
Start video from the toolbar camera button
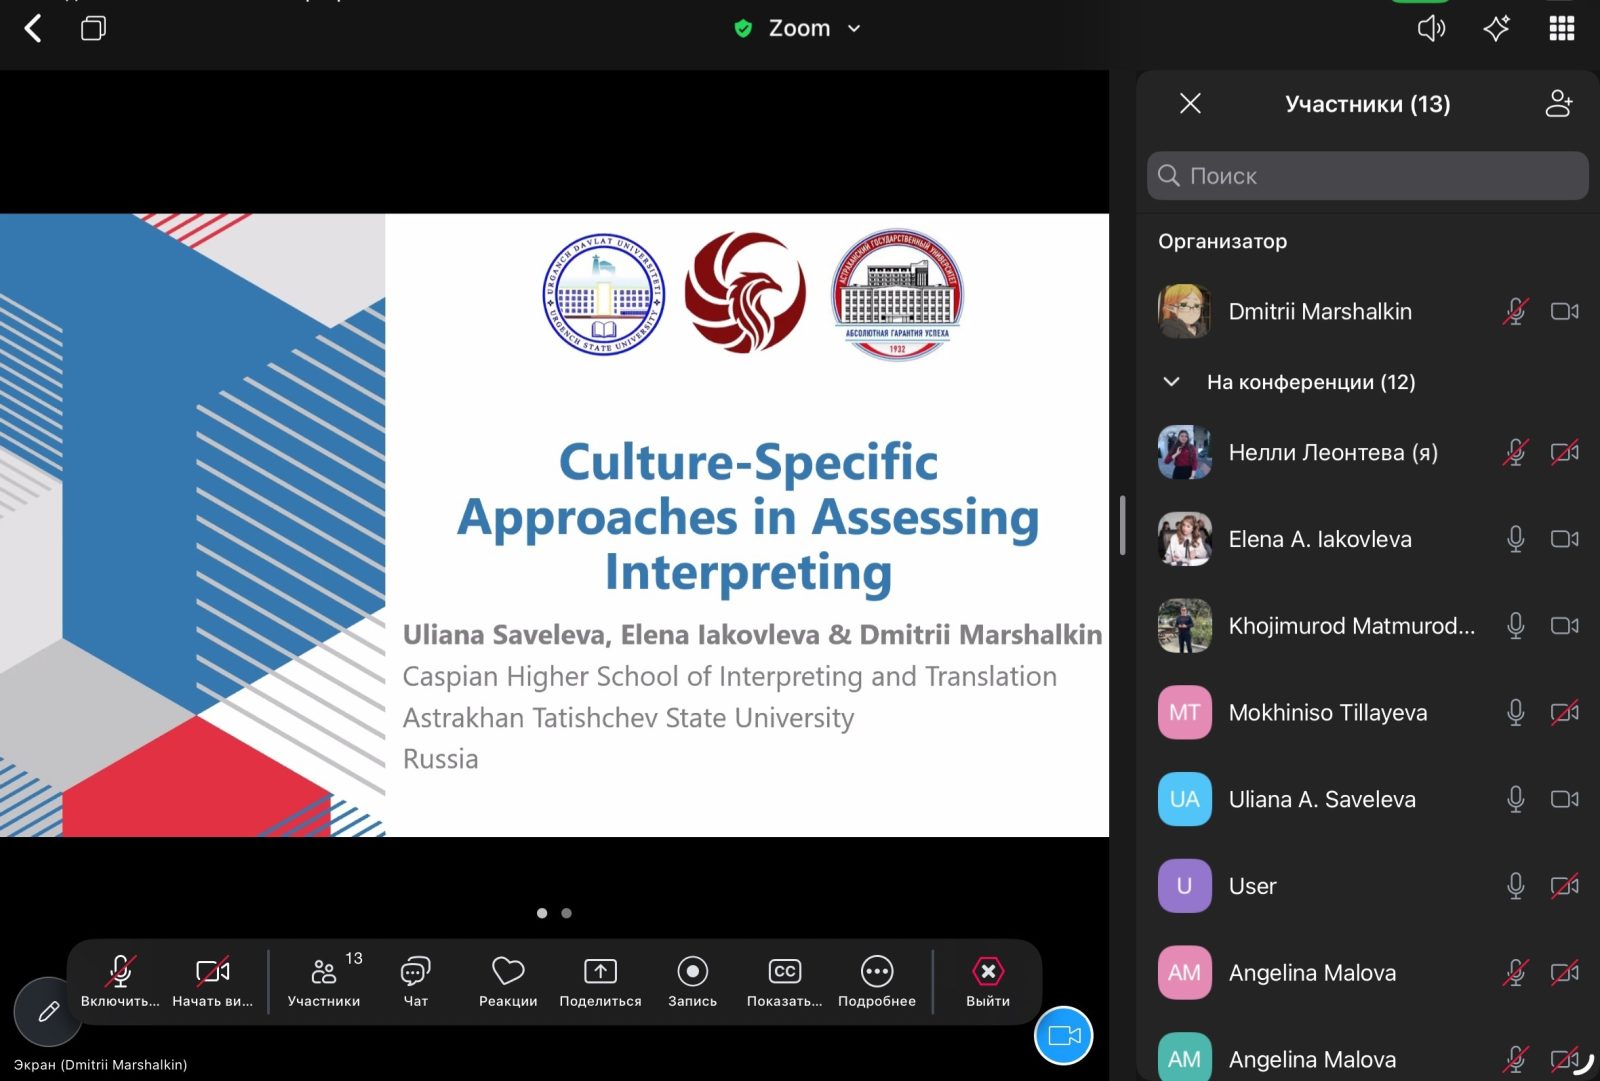coord(212,981)
